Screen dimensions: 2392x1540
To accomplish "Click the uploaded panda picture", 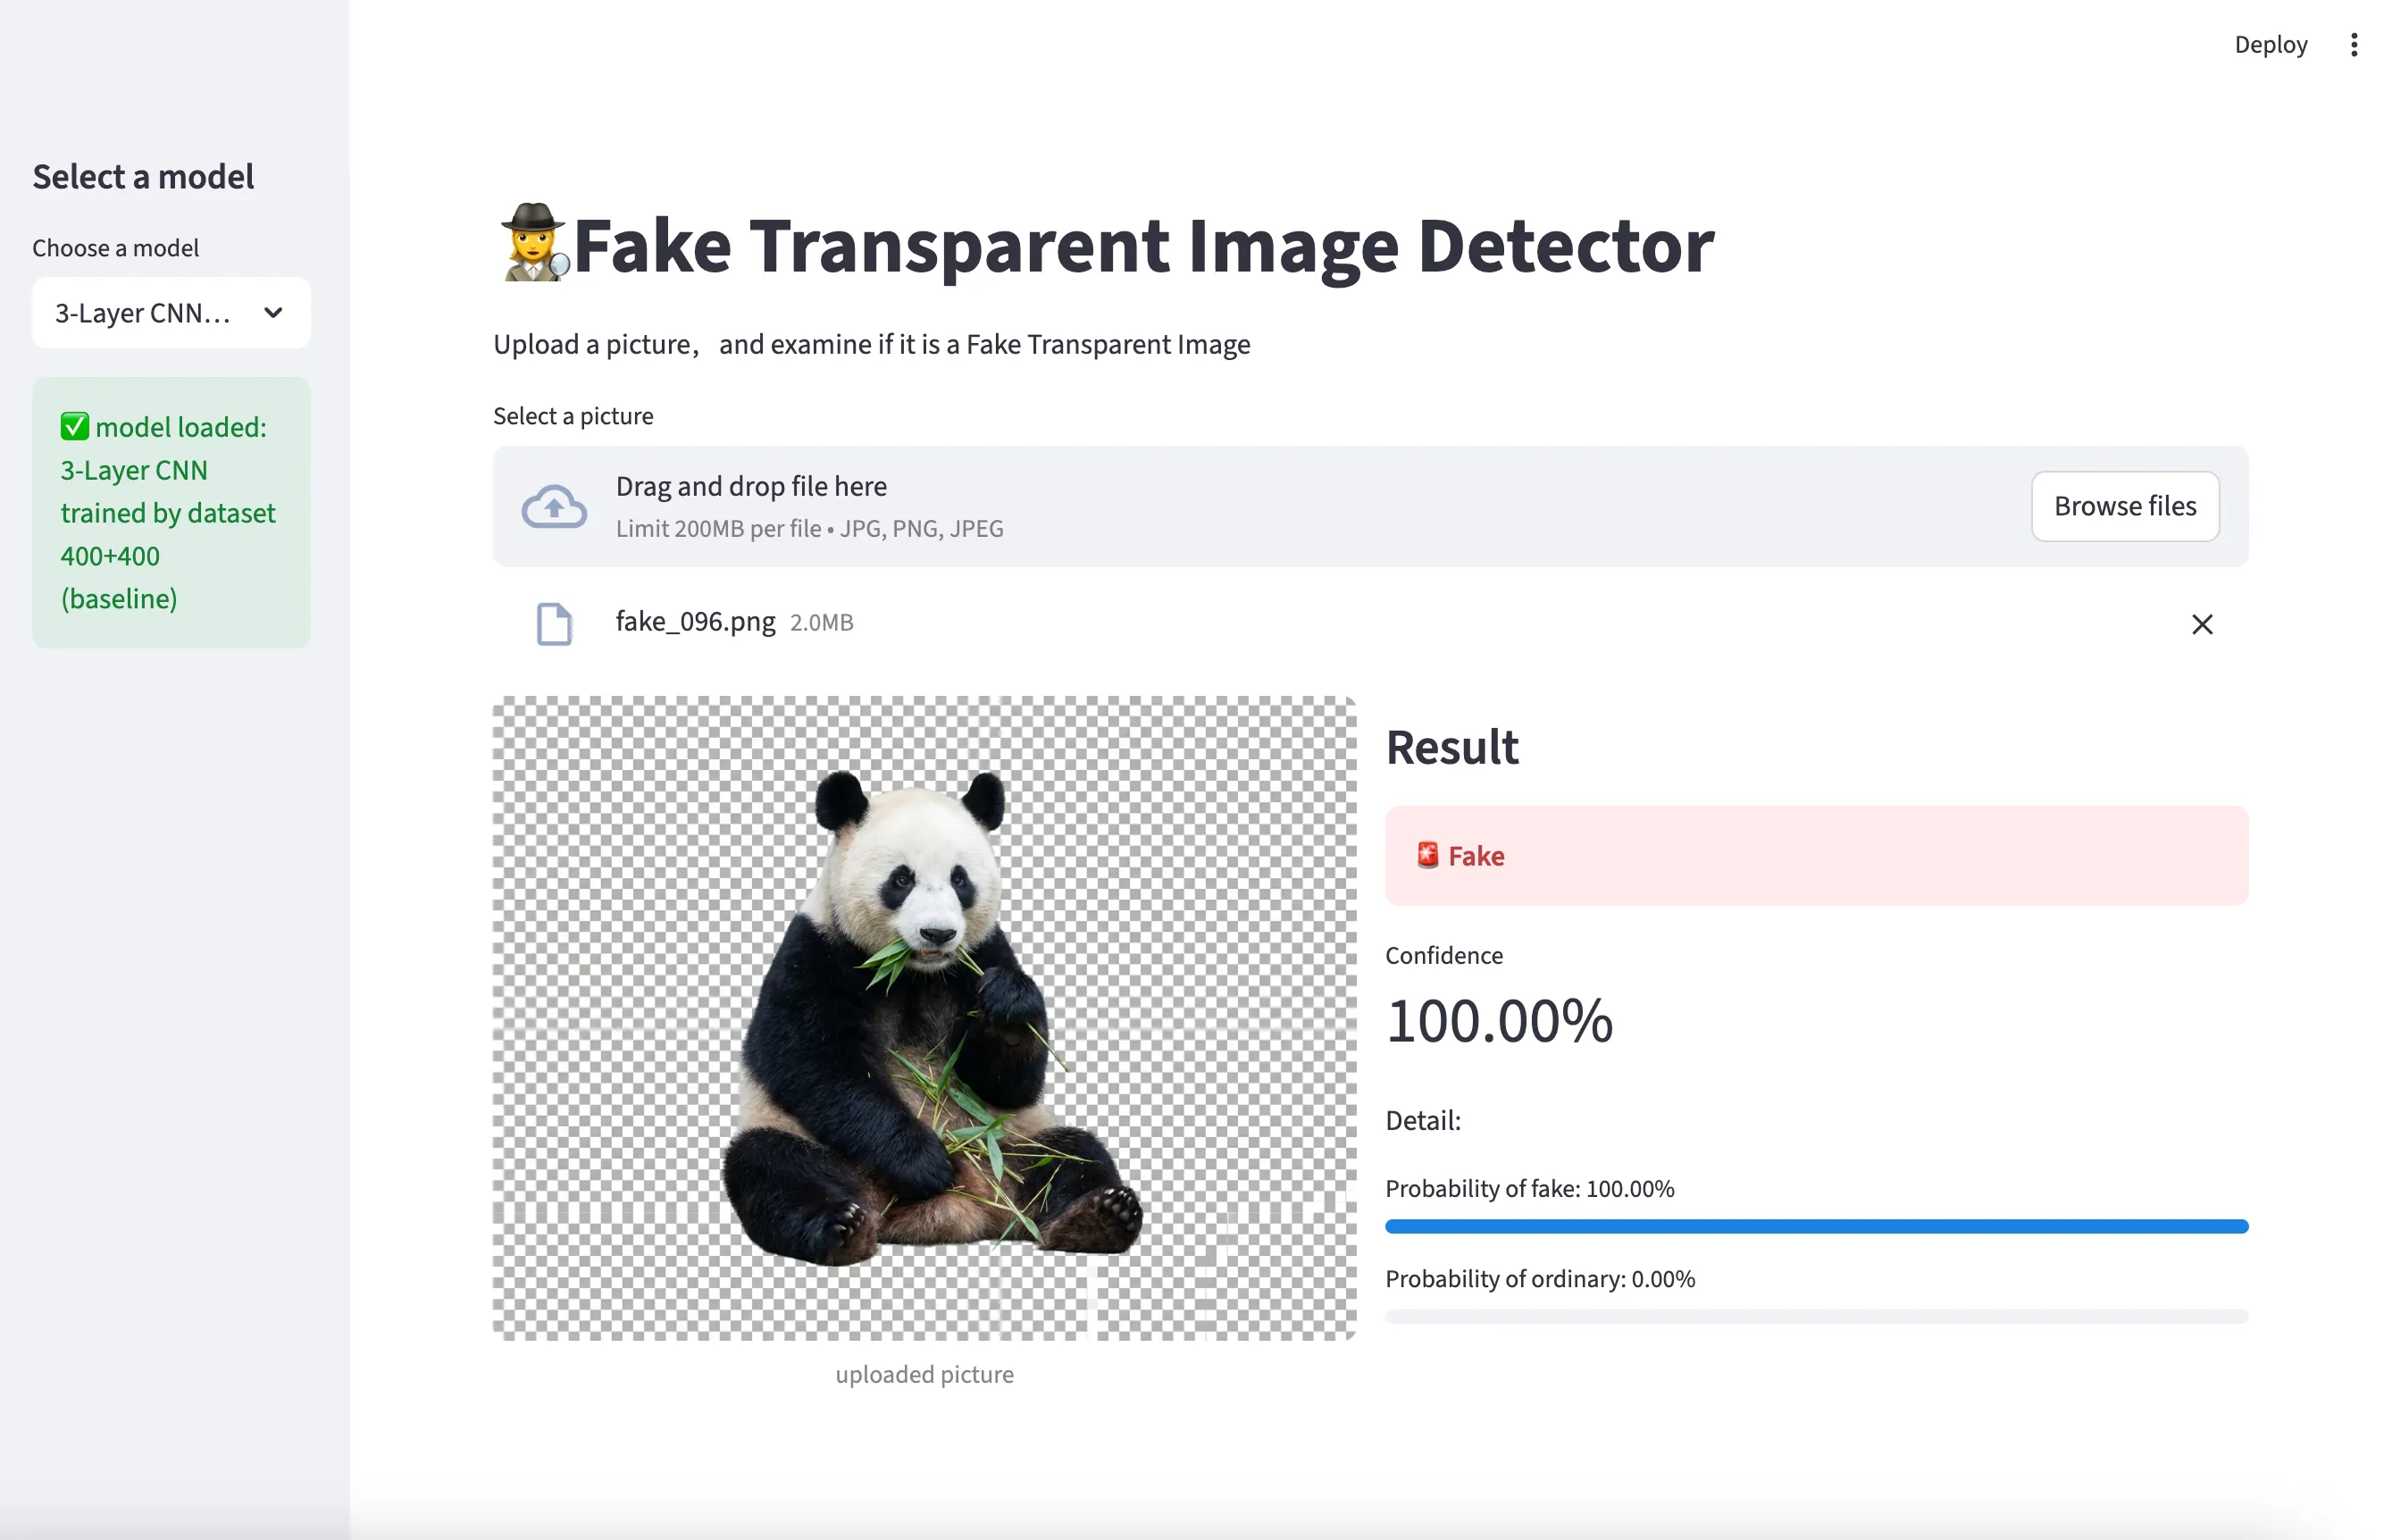I will (x=924, y=1018).
